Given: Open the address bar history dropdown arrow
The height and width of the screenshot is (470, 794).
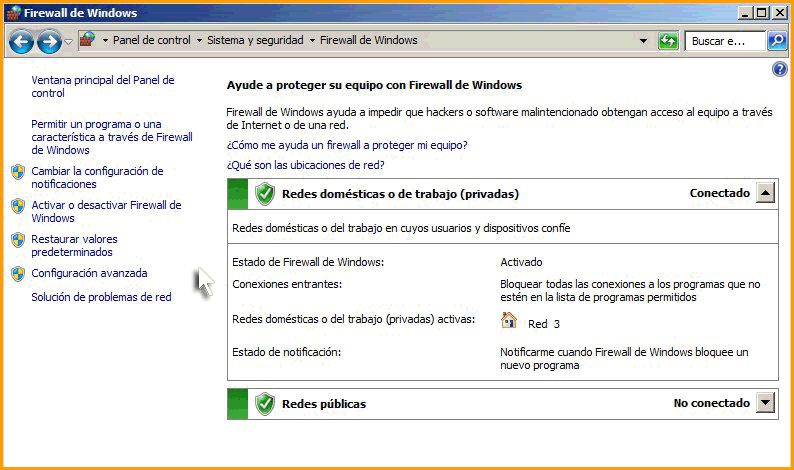Looking at the screenshot, I should coord(643,41).
